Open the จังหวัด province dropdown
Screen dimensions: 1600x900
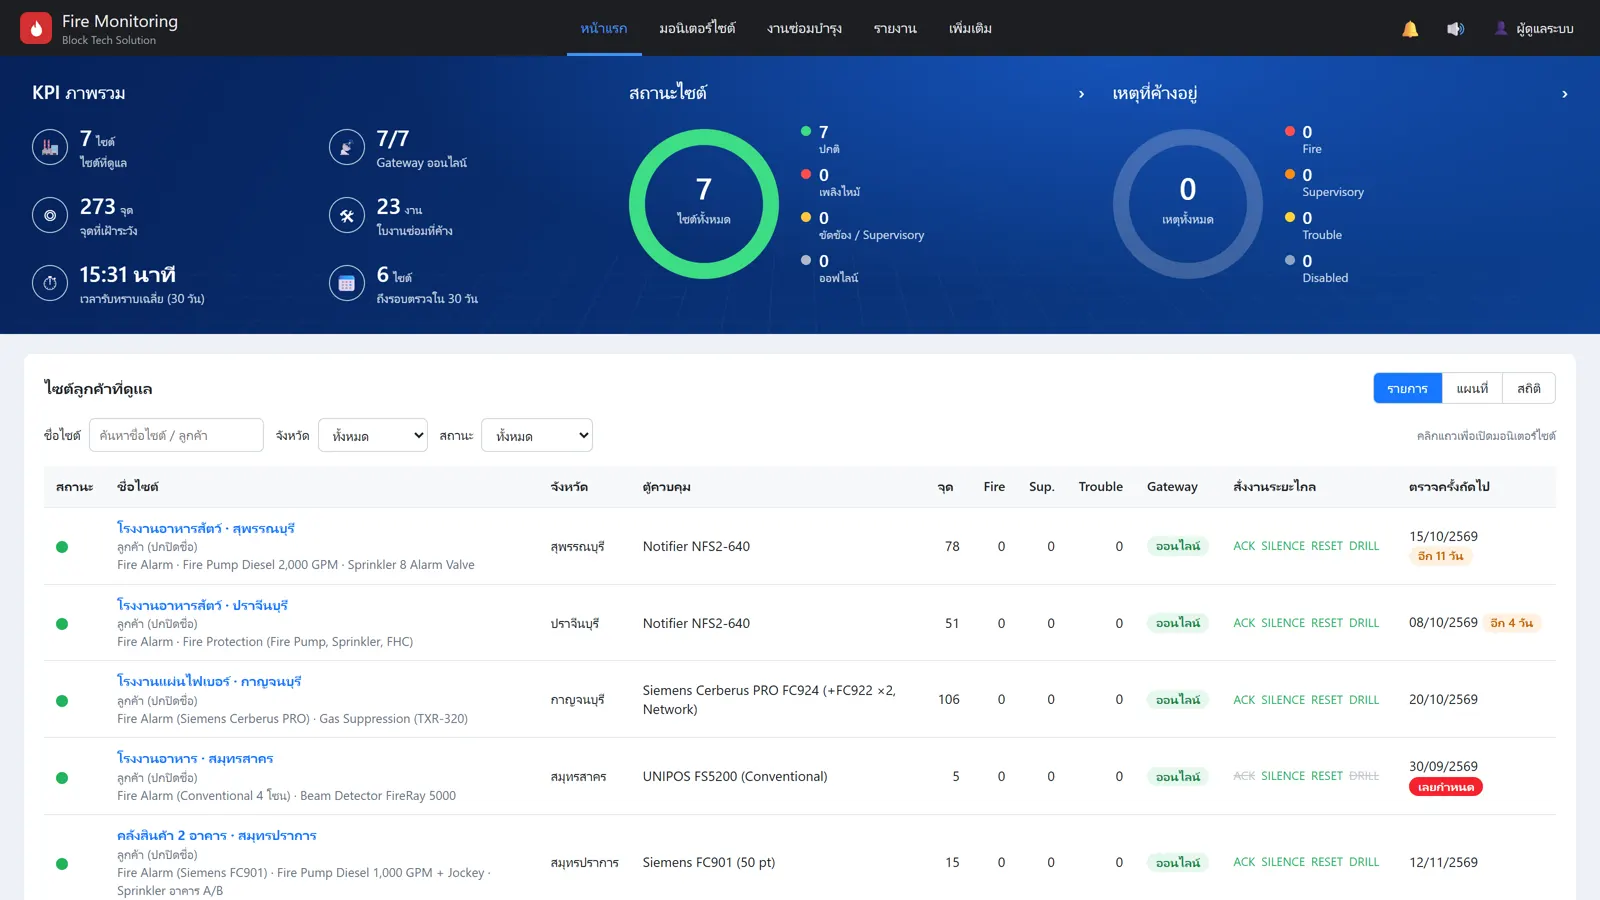tap(373, 435)
